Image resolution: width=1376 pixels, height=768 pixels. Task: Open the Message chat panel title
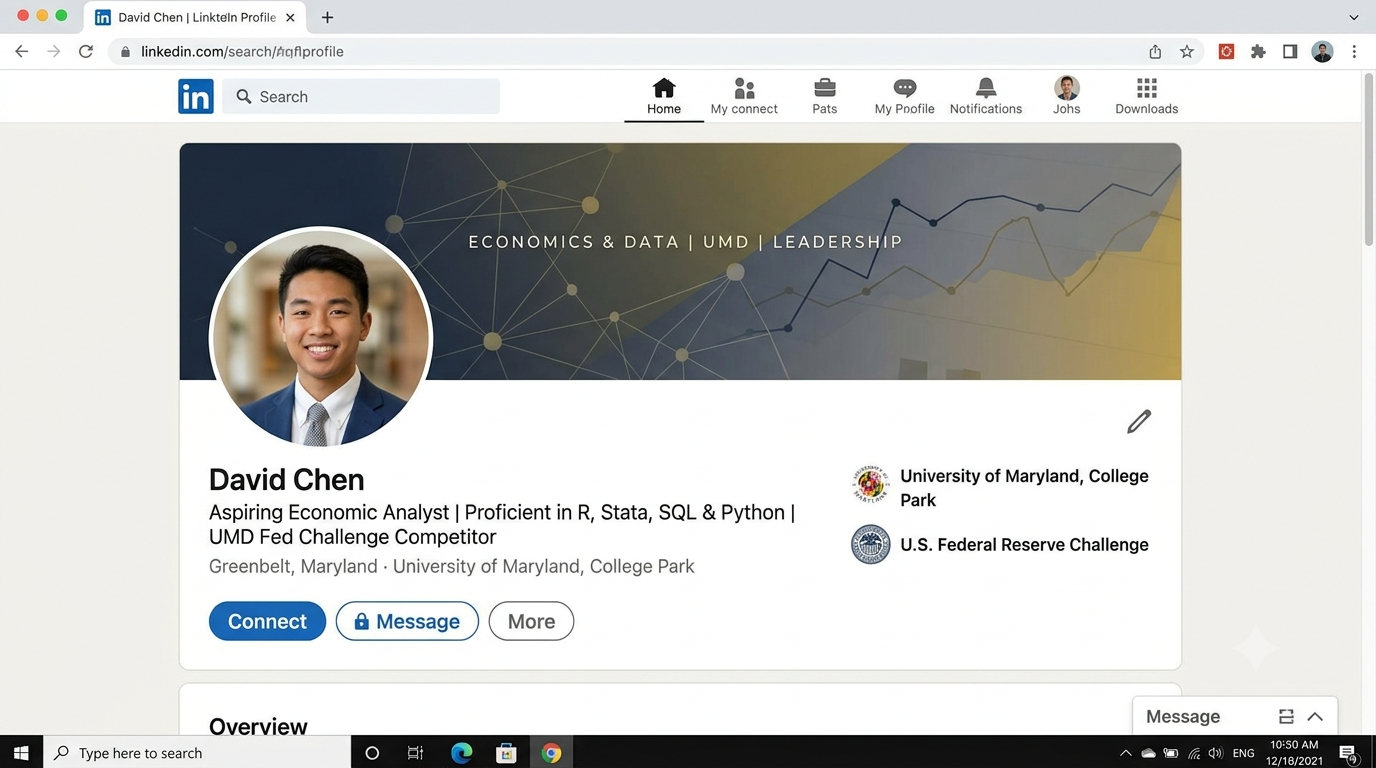pos(1183,717)
